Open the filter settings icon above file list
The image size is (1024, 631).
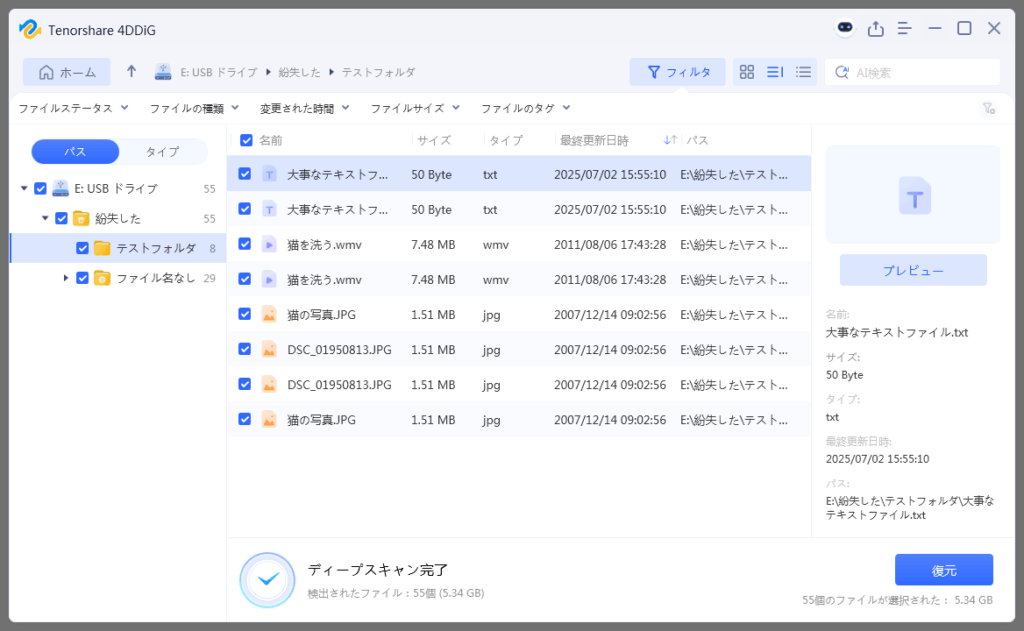989,108
